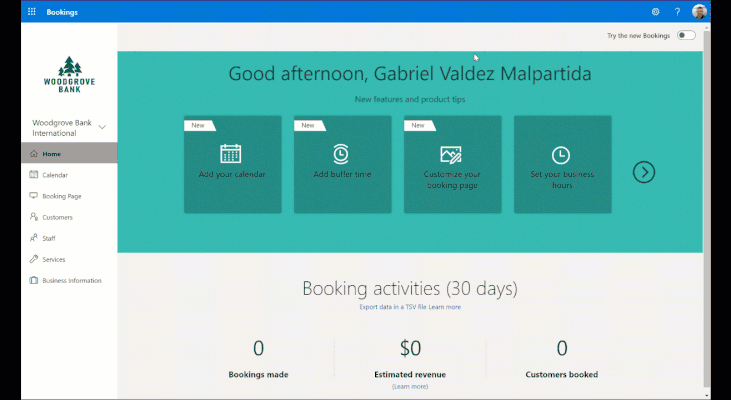
Task: Click the Export data in a TSV file link
Action: (x=393, y=307)
